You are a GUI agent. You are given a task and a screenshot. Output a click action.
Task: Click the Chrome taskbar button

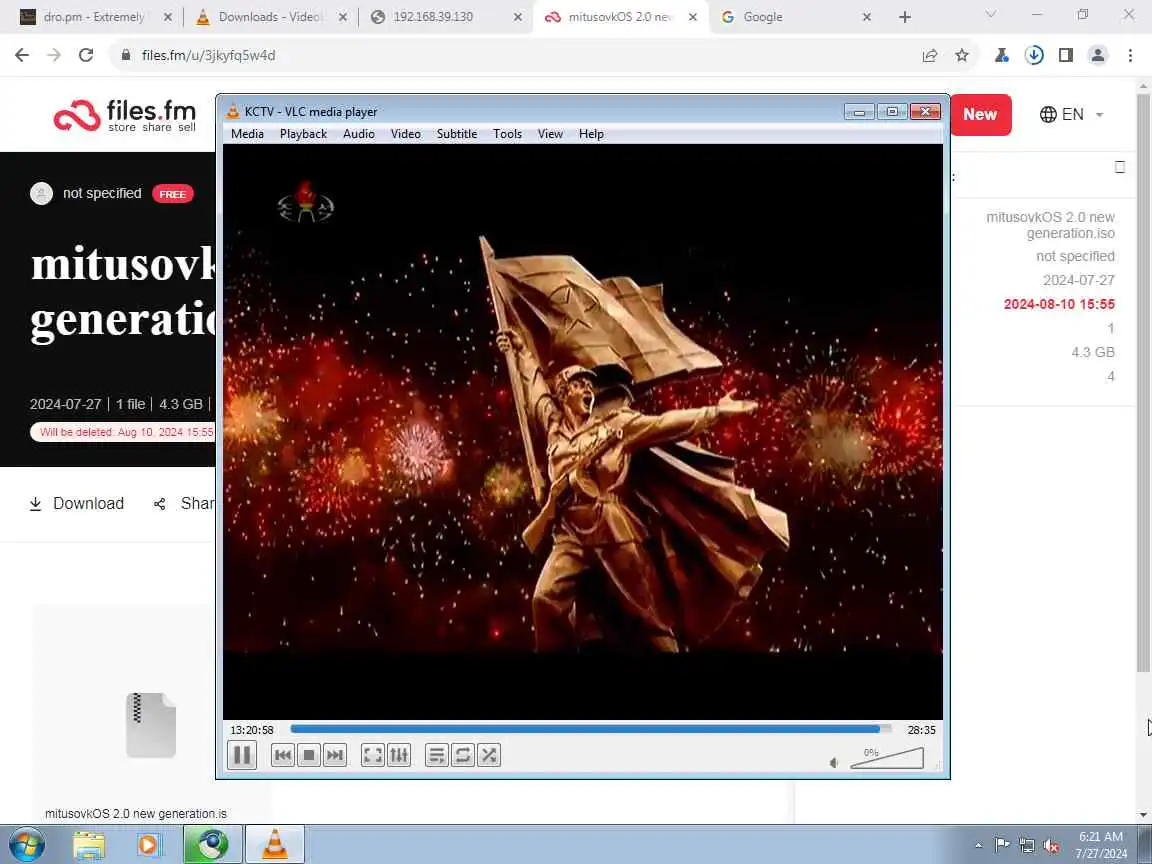point(212,845)
